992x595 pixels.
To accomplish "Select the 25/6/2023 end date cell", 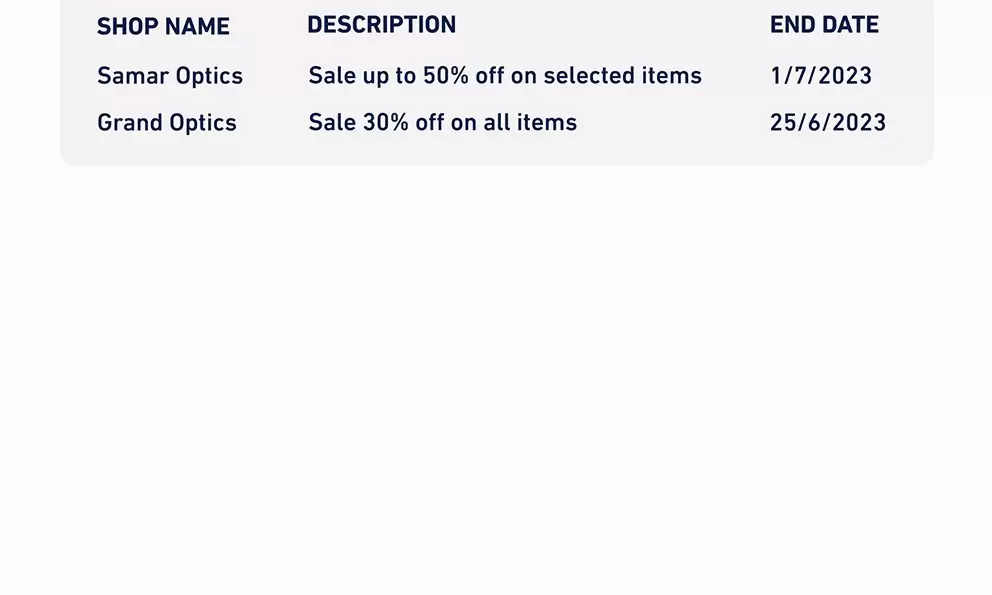I will [828, 123].
